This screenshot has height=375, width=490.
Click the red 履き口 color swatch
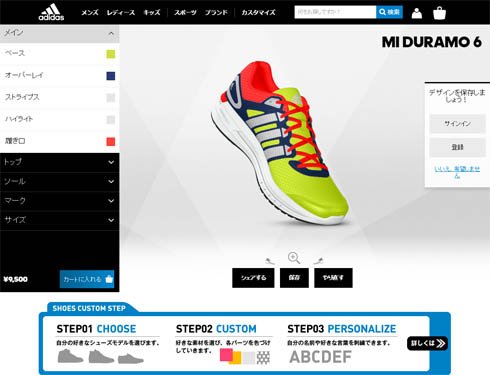click(111, 141)
